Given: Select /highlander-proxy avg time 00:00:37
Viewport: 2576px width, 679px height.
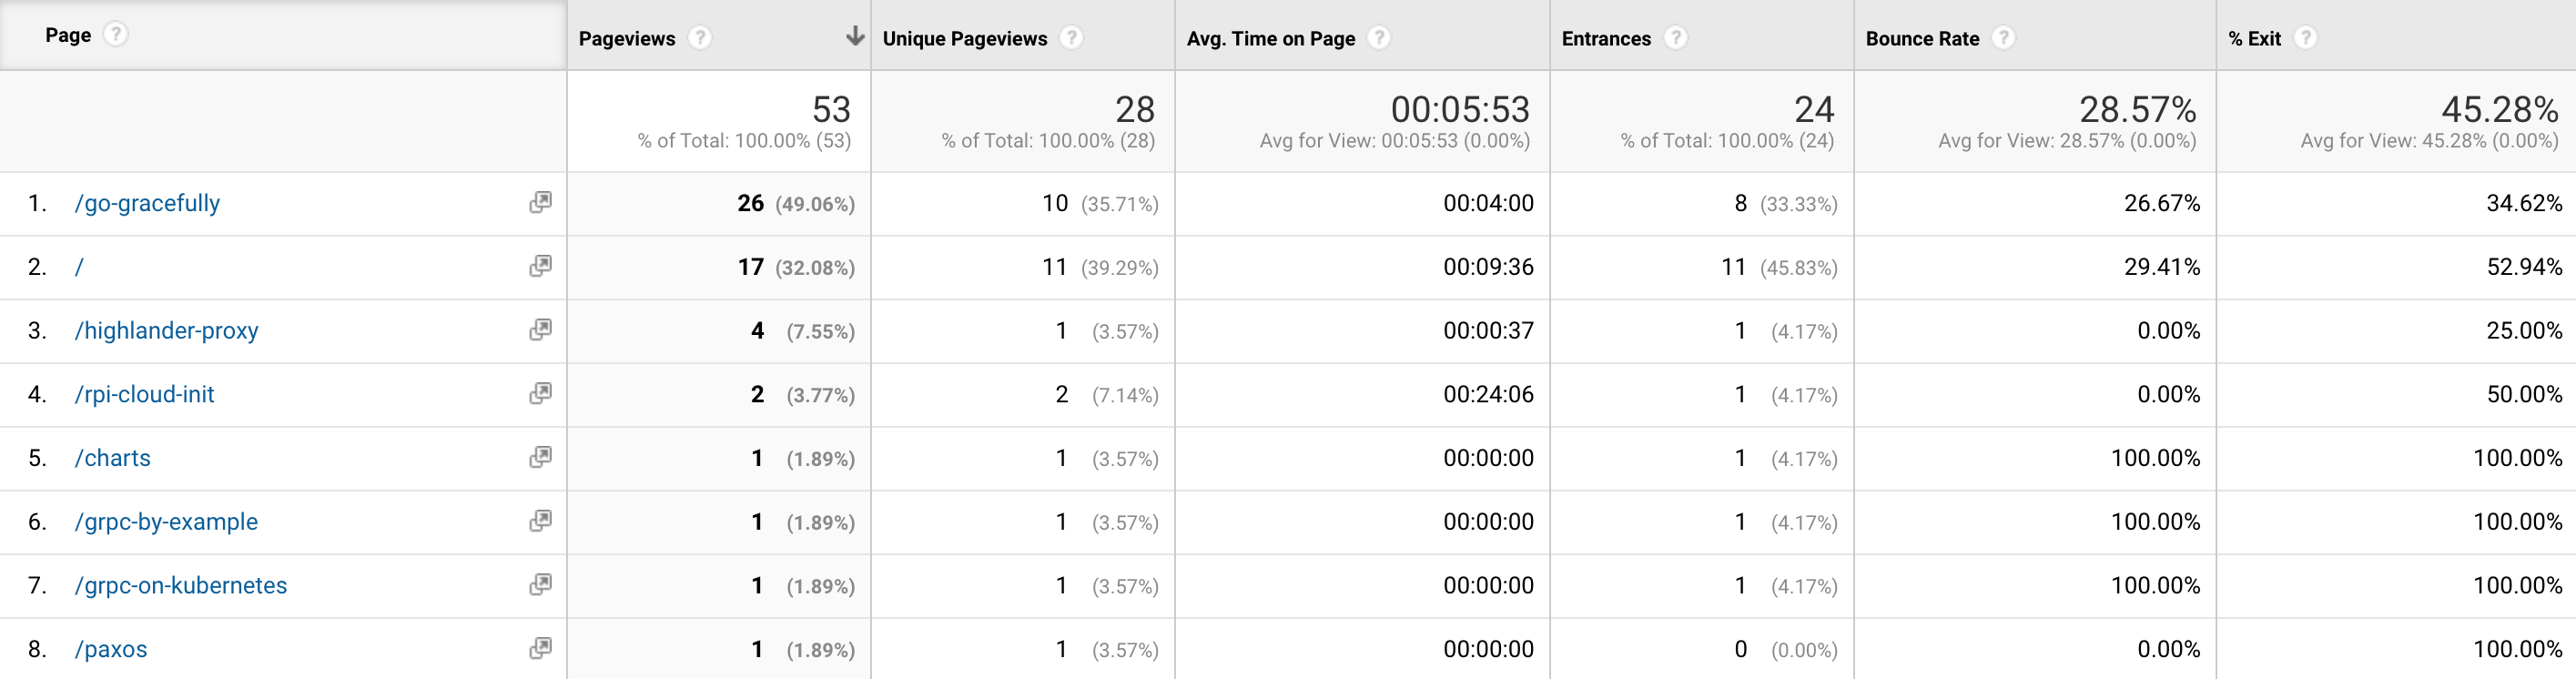Looking at the screenshot, I should [x=1488, y=331].
